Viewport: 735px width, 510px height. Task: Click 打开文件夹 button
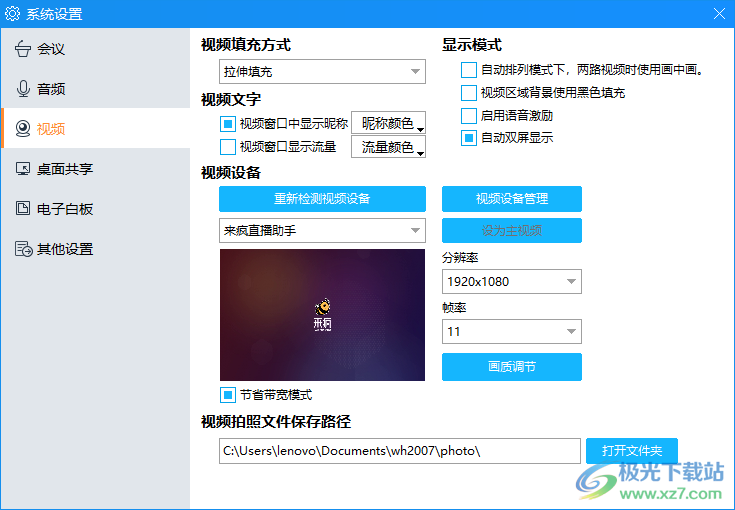tap(632, 451)
